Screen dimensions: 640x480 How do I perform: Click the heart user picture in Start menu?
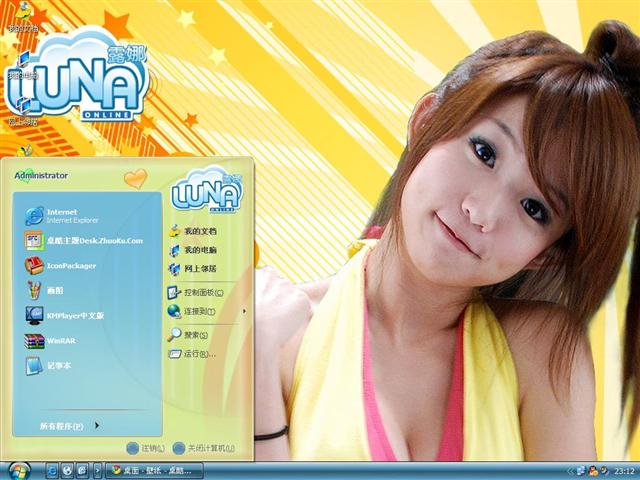[x=136, y=178]
